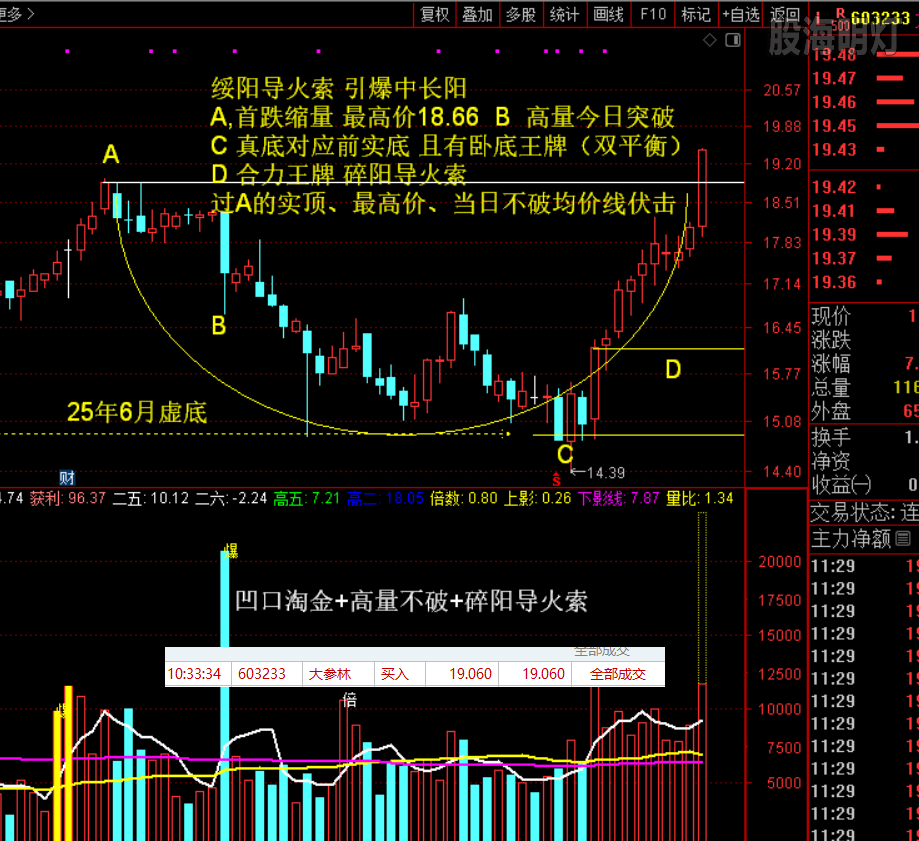Click the 涨幅 change percent label
The height and width of the screenshot is (841, 919).
830,363
